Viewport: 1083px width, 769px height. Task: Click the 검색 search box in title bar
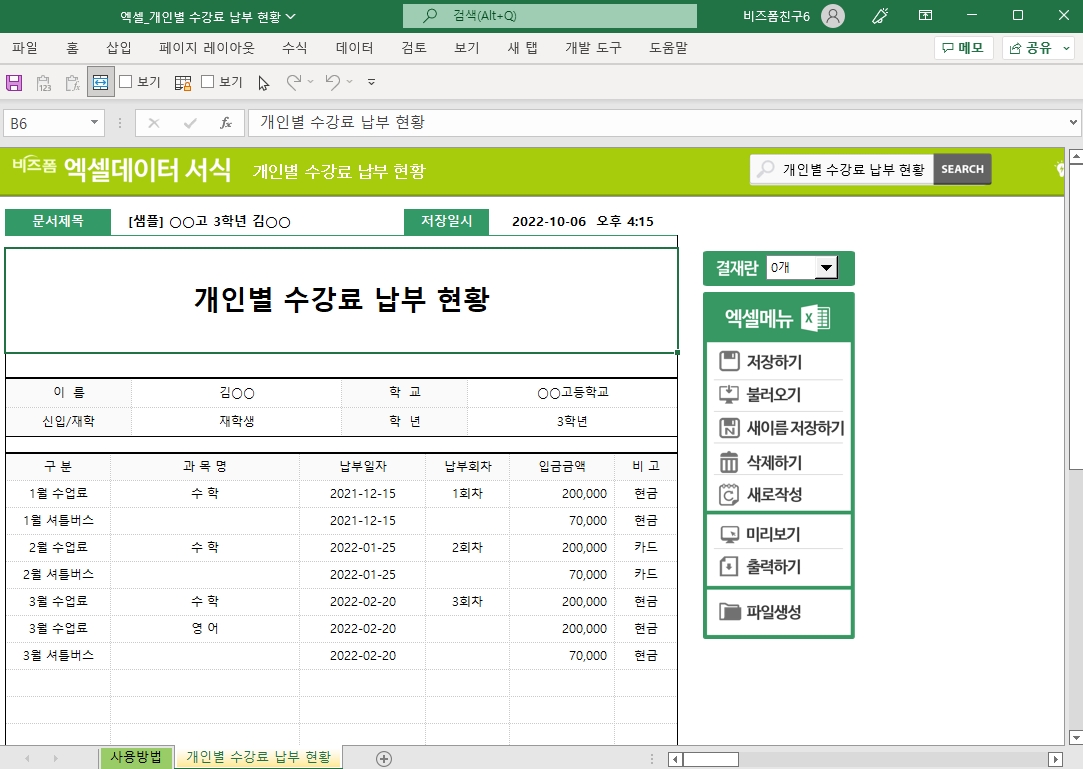click(549, 16)
